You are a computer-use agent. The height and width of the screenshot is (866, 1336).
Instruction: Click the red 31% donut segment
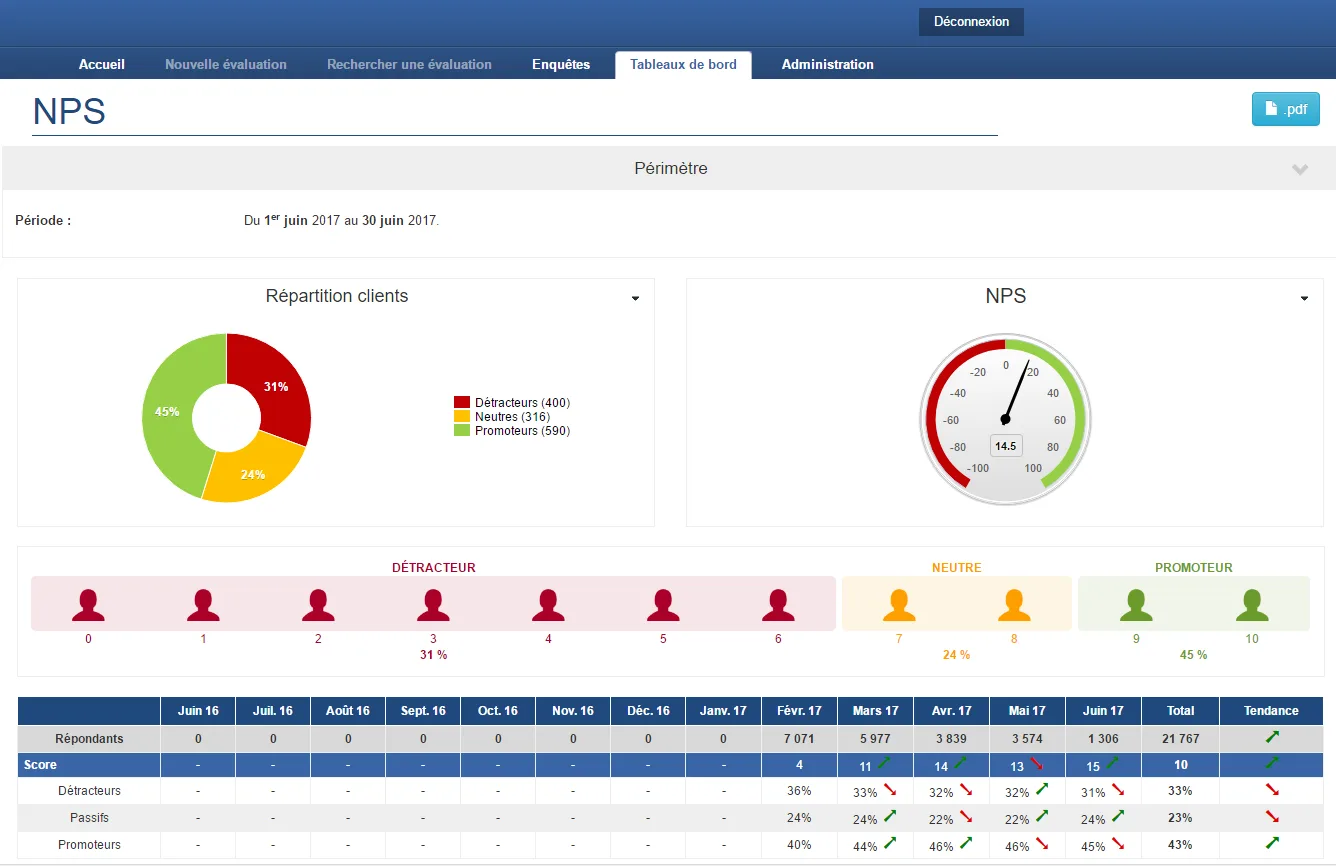pos(275,386)
